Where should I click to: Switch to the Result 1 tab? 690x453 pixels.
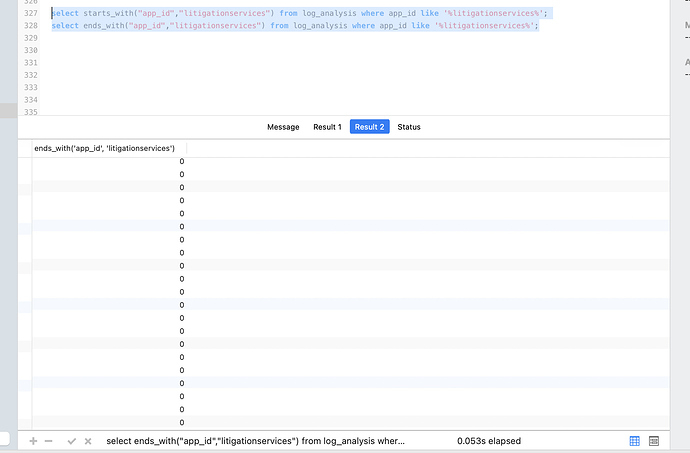click(x=327, y=127)
